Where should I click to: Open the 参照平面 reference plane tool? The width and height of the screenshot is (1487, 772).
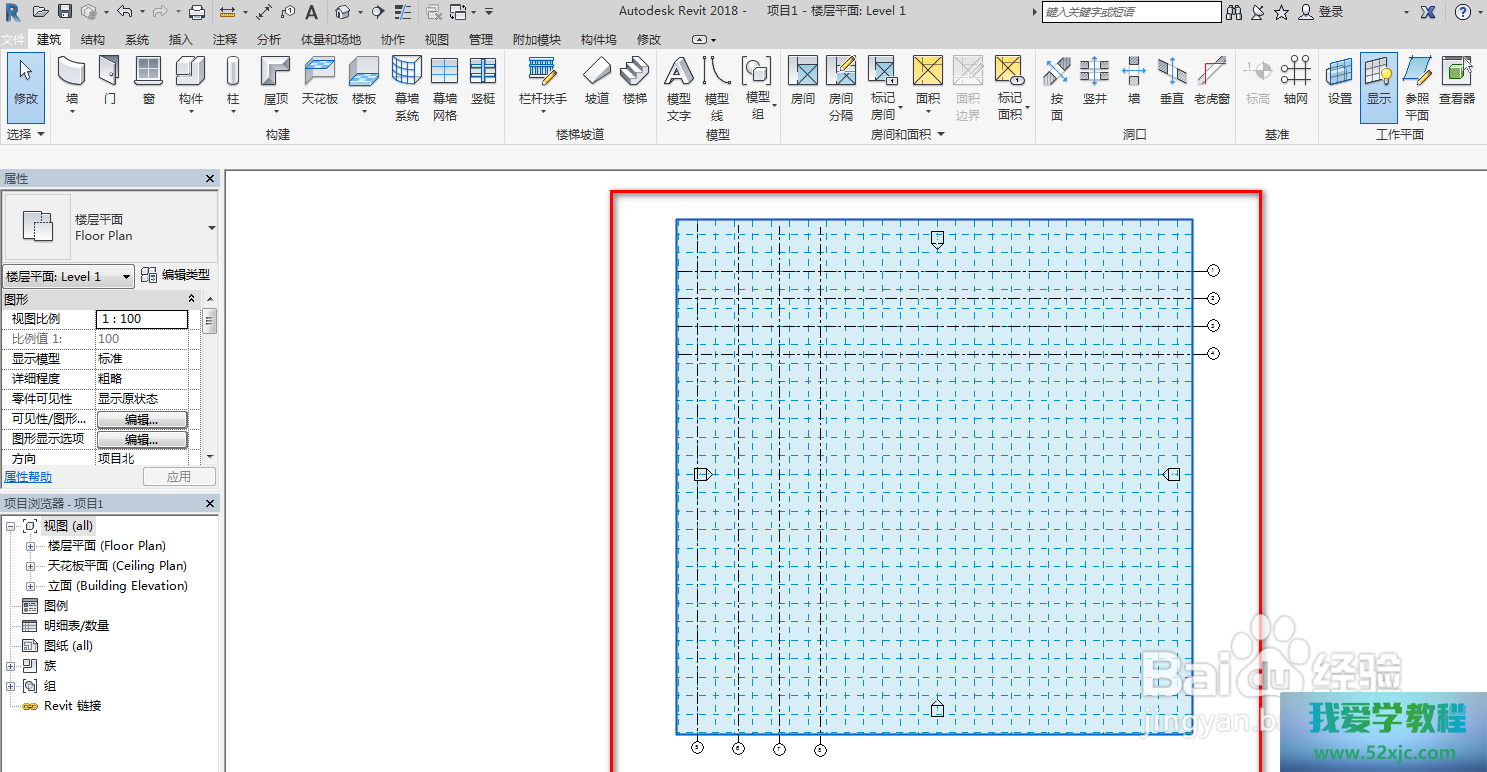[x=1417, y=86]
